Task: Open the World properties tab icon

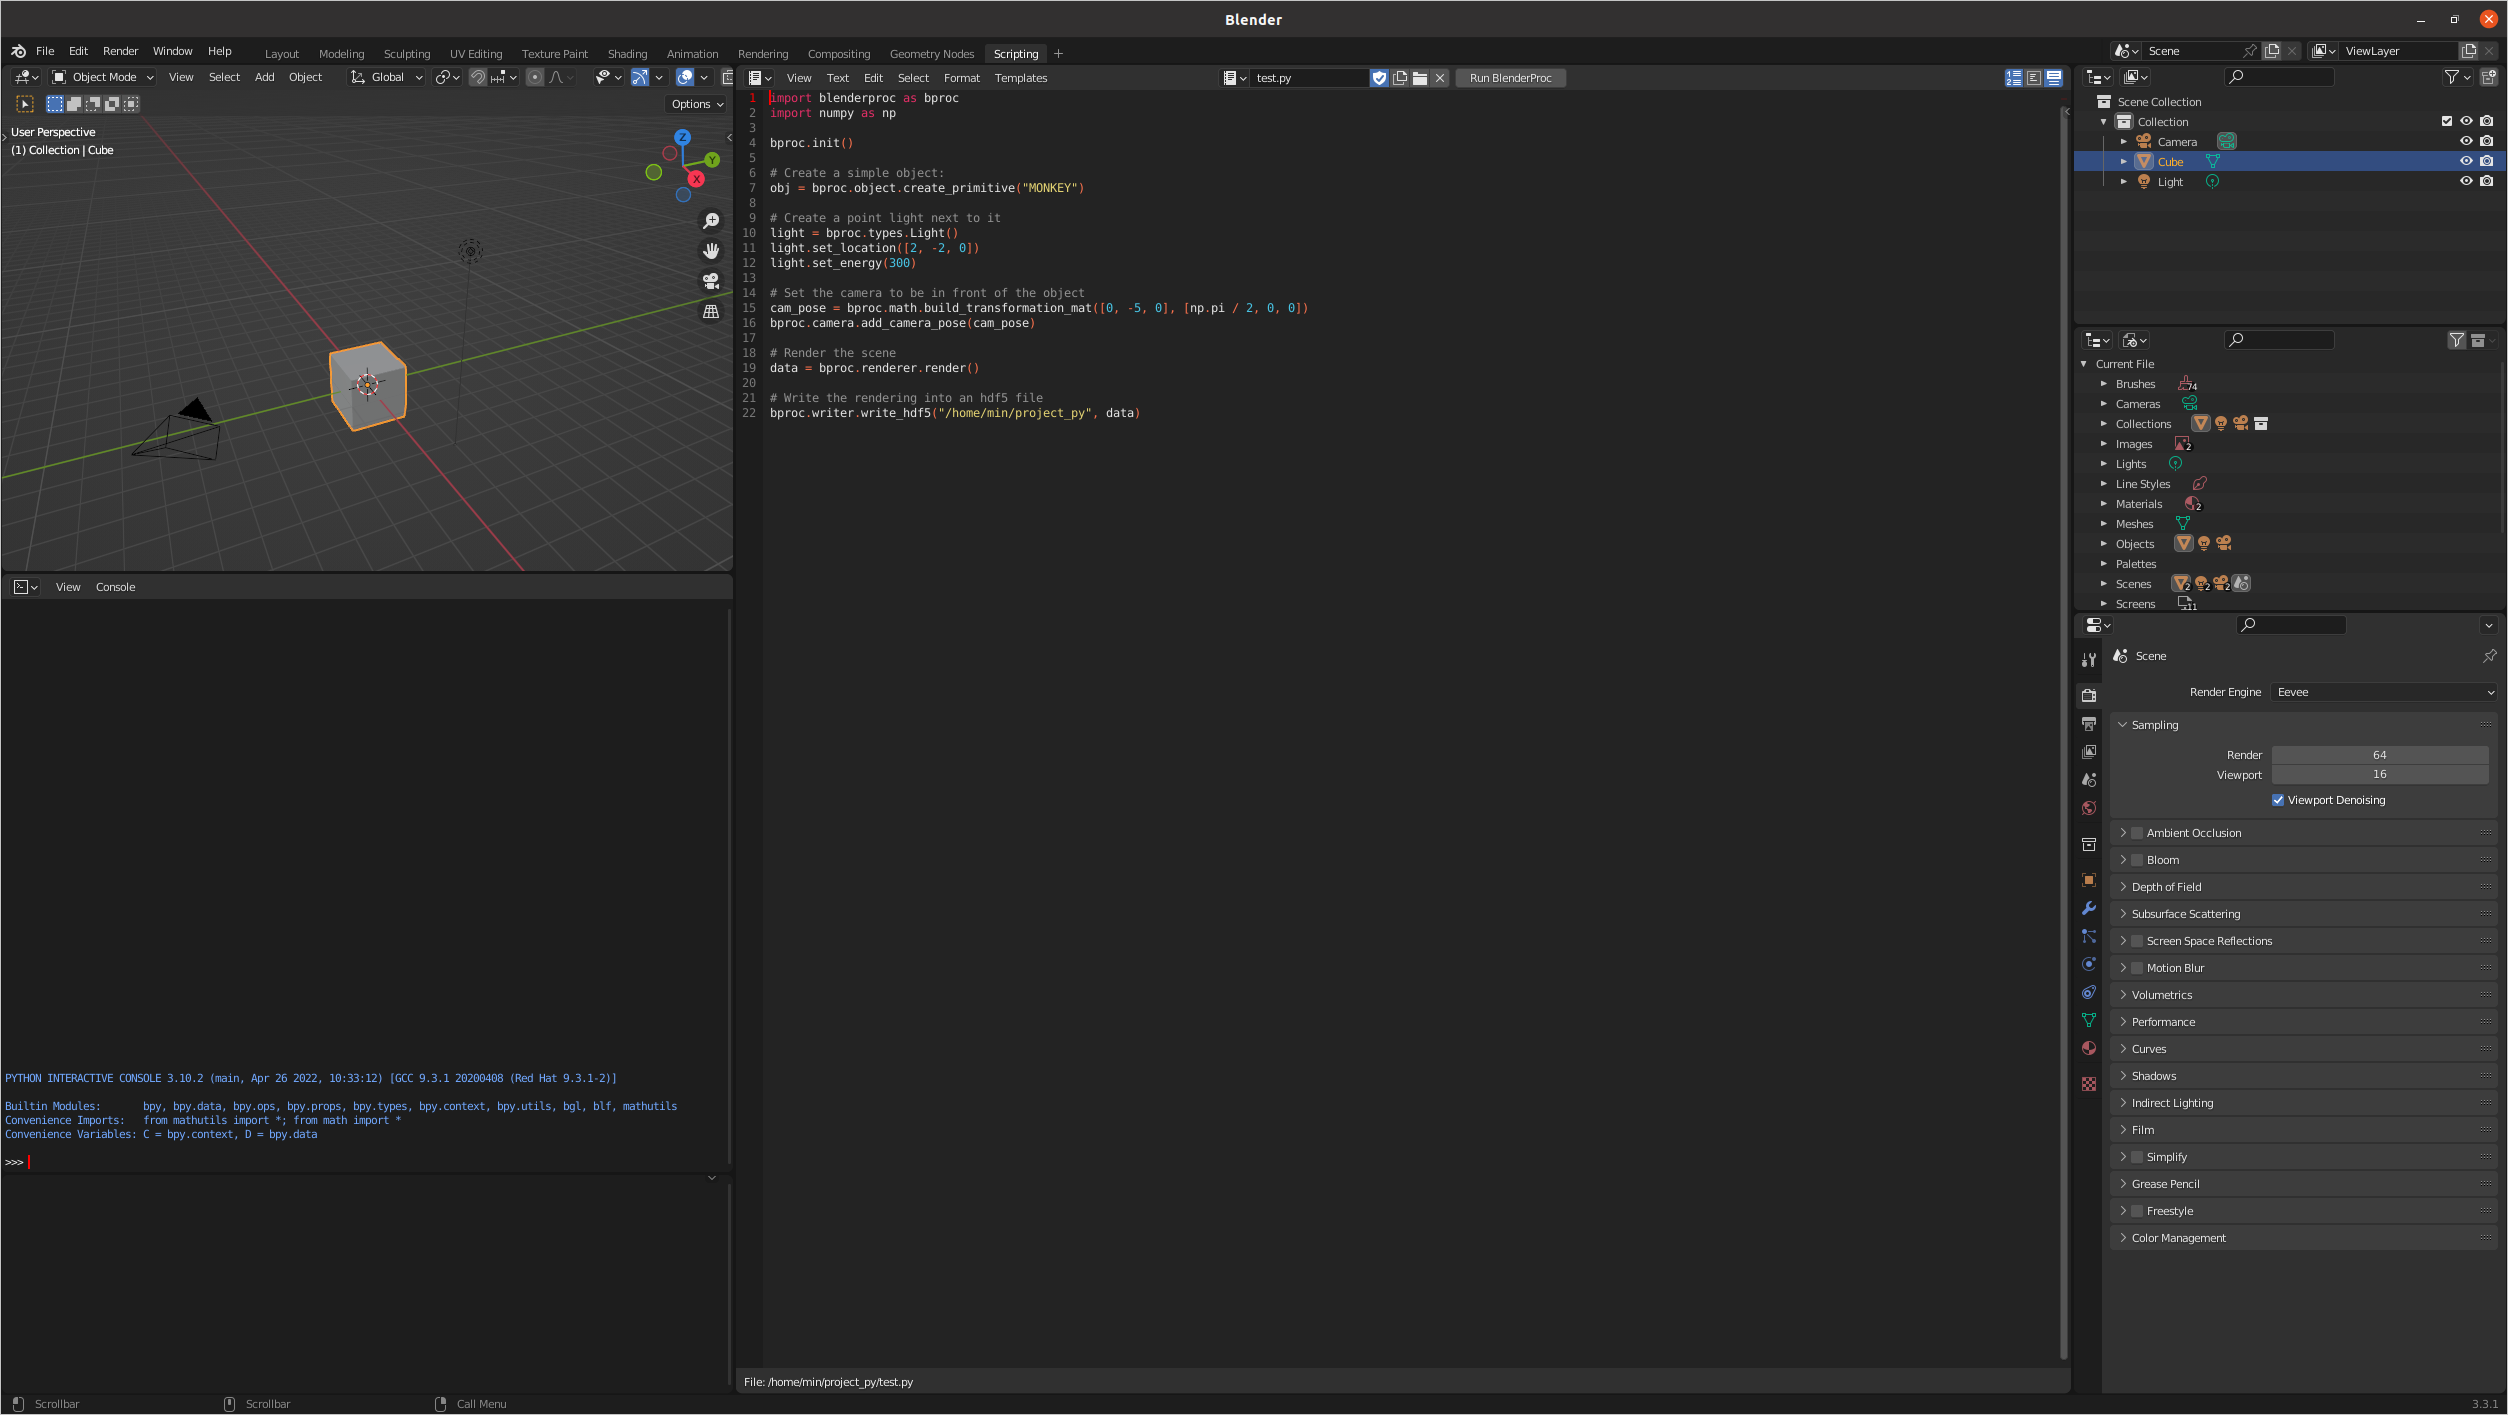Action: (x=2089, y=808)
